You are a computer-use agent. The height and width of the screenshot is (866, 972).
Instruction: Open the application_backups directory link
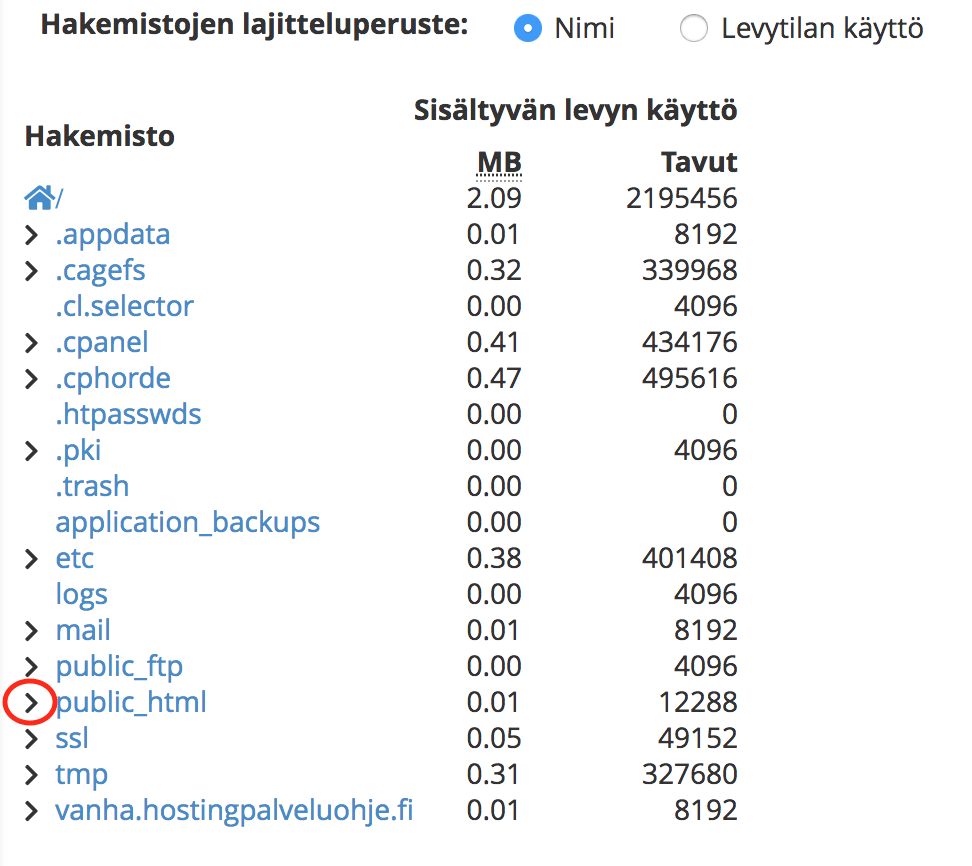pyautogui.click(x=187, y=522)
